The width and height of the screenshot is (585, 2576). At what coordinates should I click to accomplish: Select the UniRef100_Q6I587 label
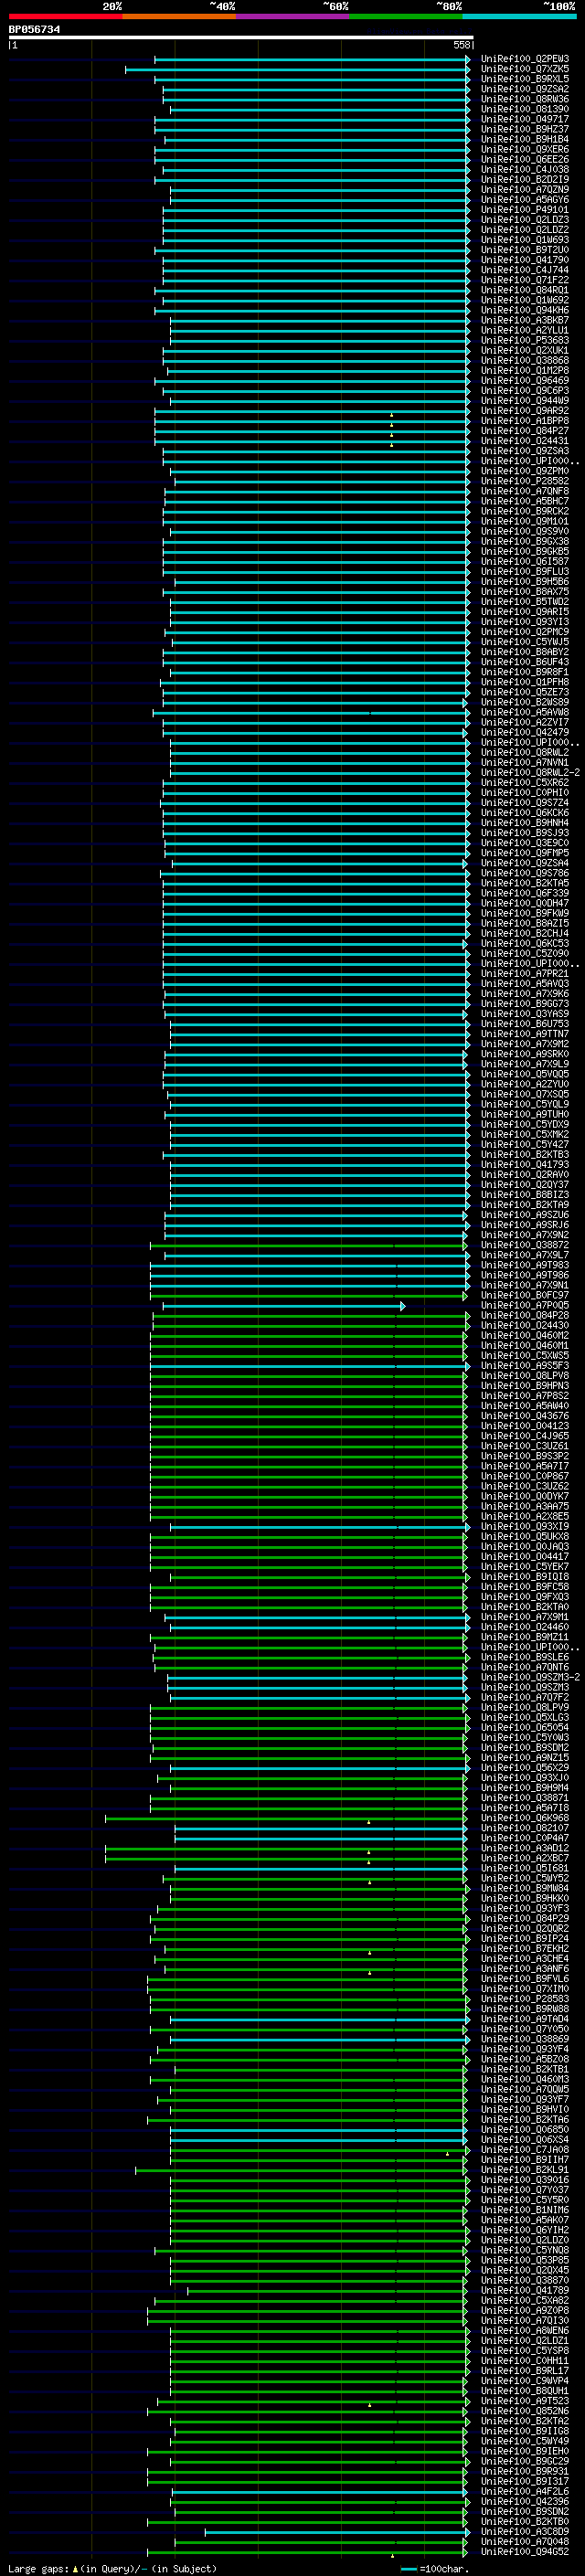pos(525,561)
